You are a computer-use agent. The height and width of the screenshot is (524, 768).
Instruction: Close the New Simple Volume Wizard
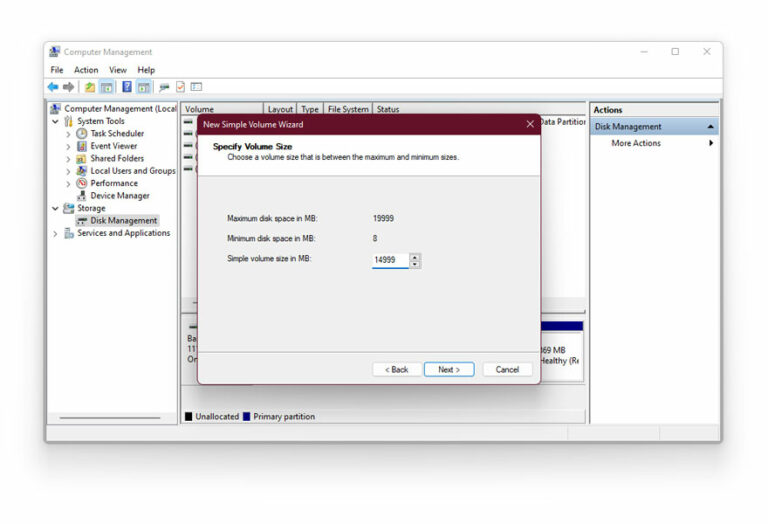[530, 124]
